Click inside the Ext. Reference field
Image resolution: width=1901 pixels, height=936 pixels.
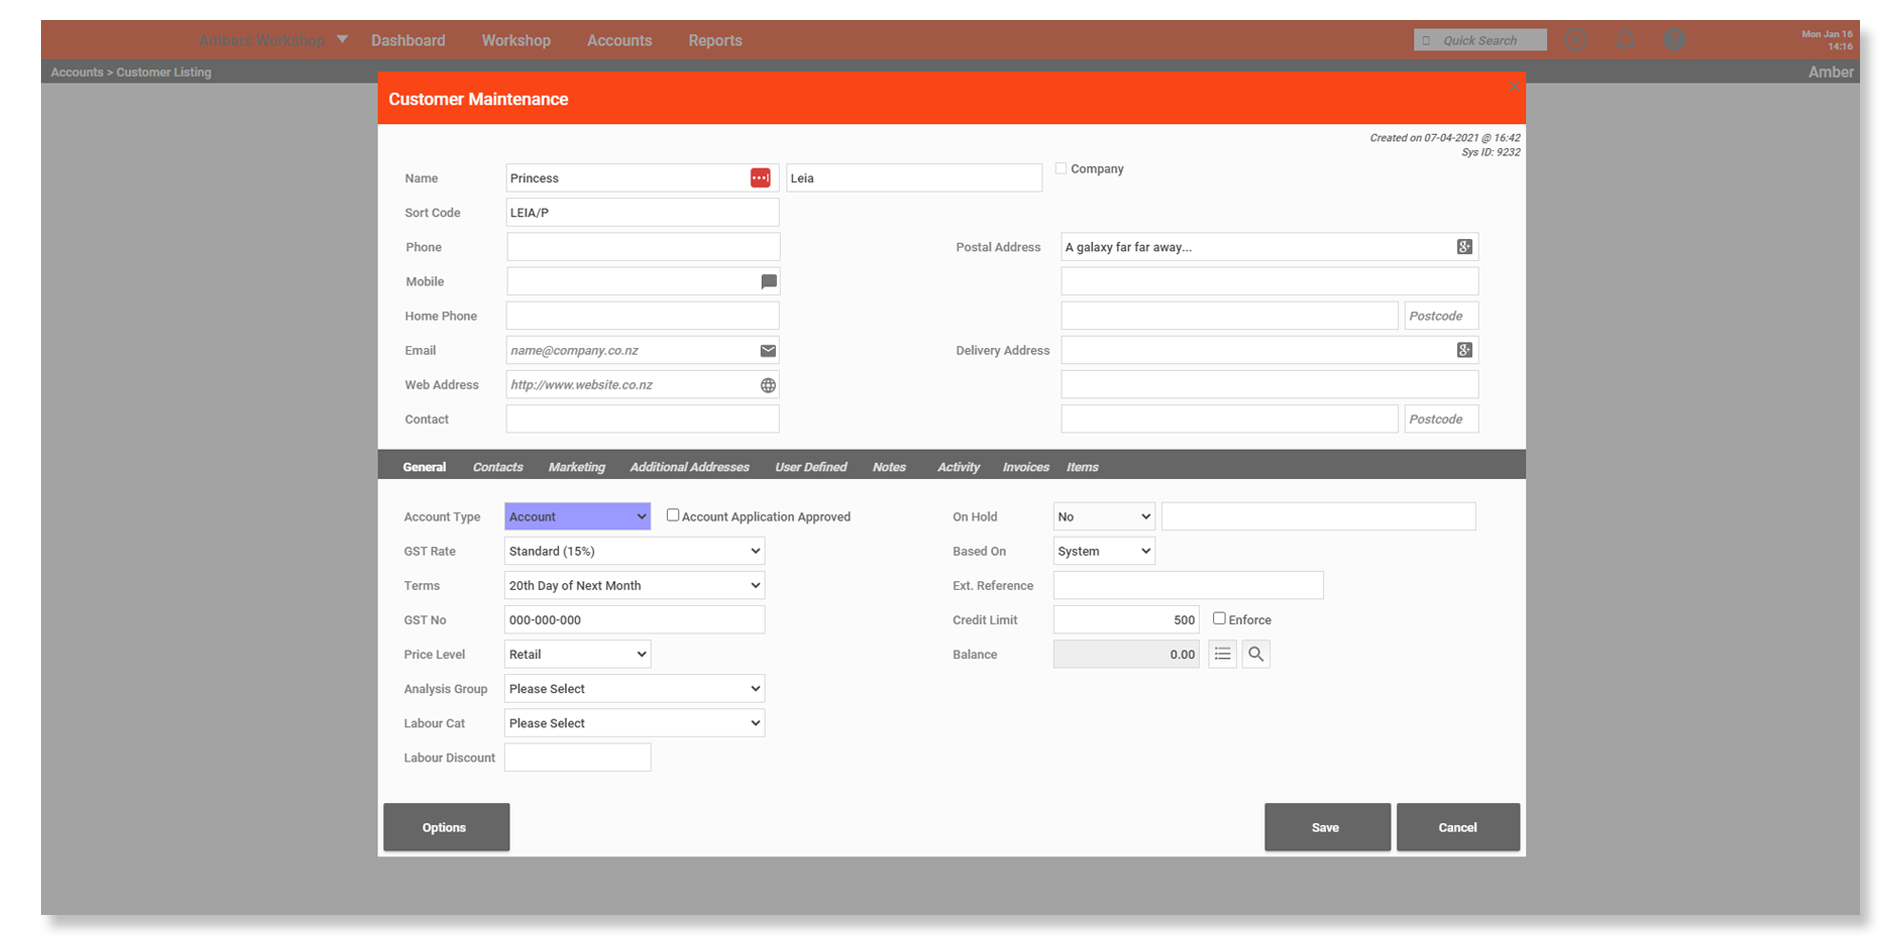click(x=1188, y=585)
